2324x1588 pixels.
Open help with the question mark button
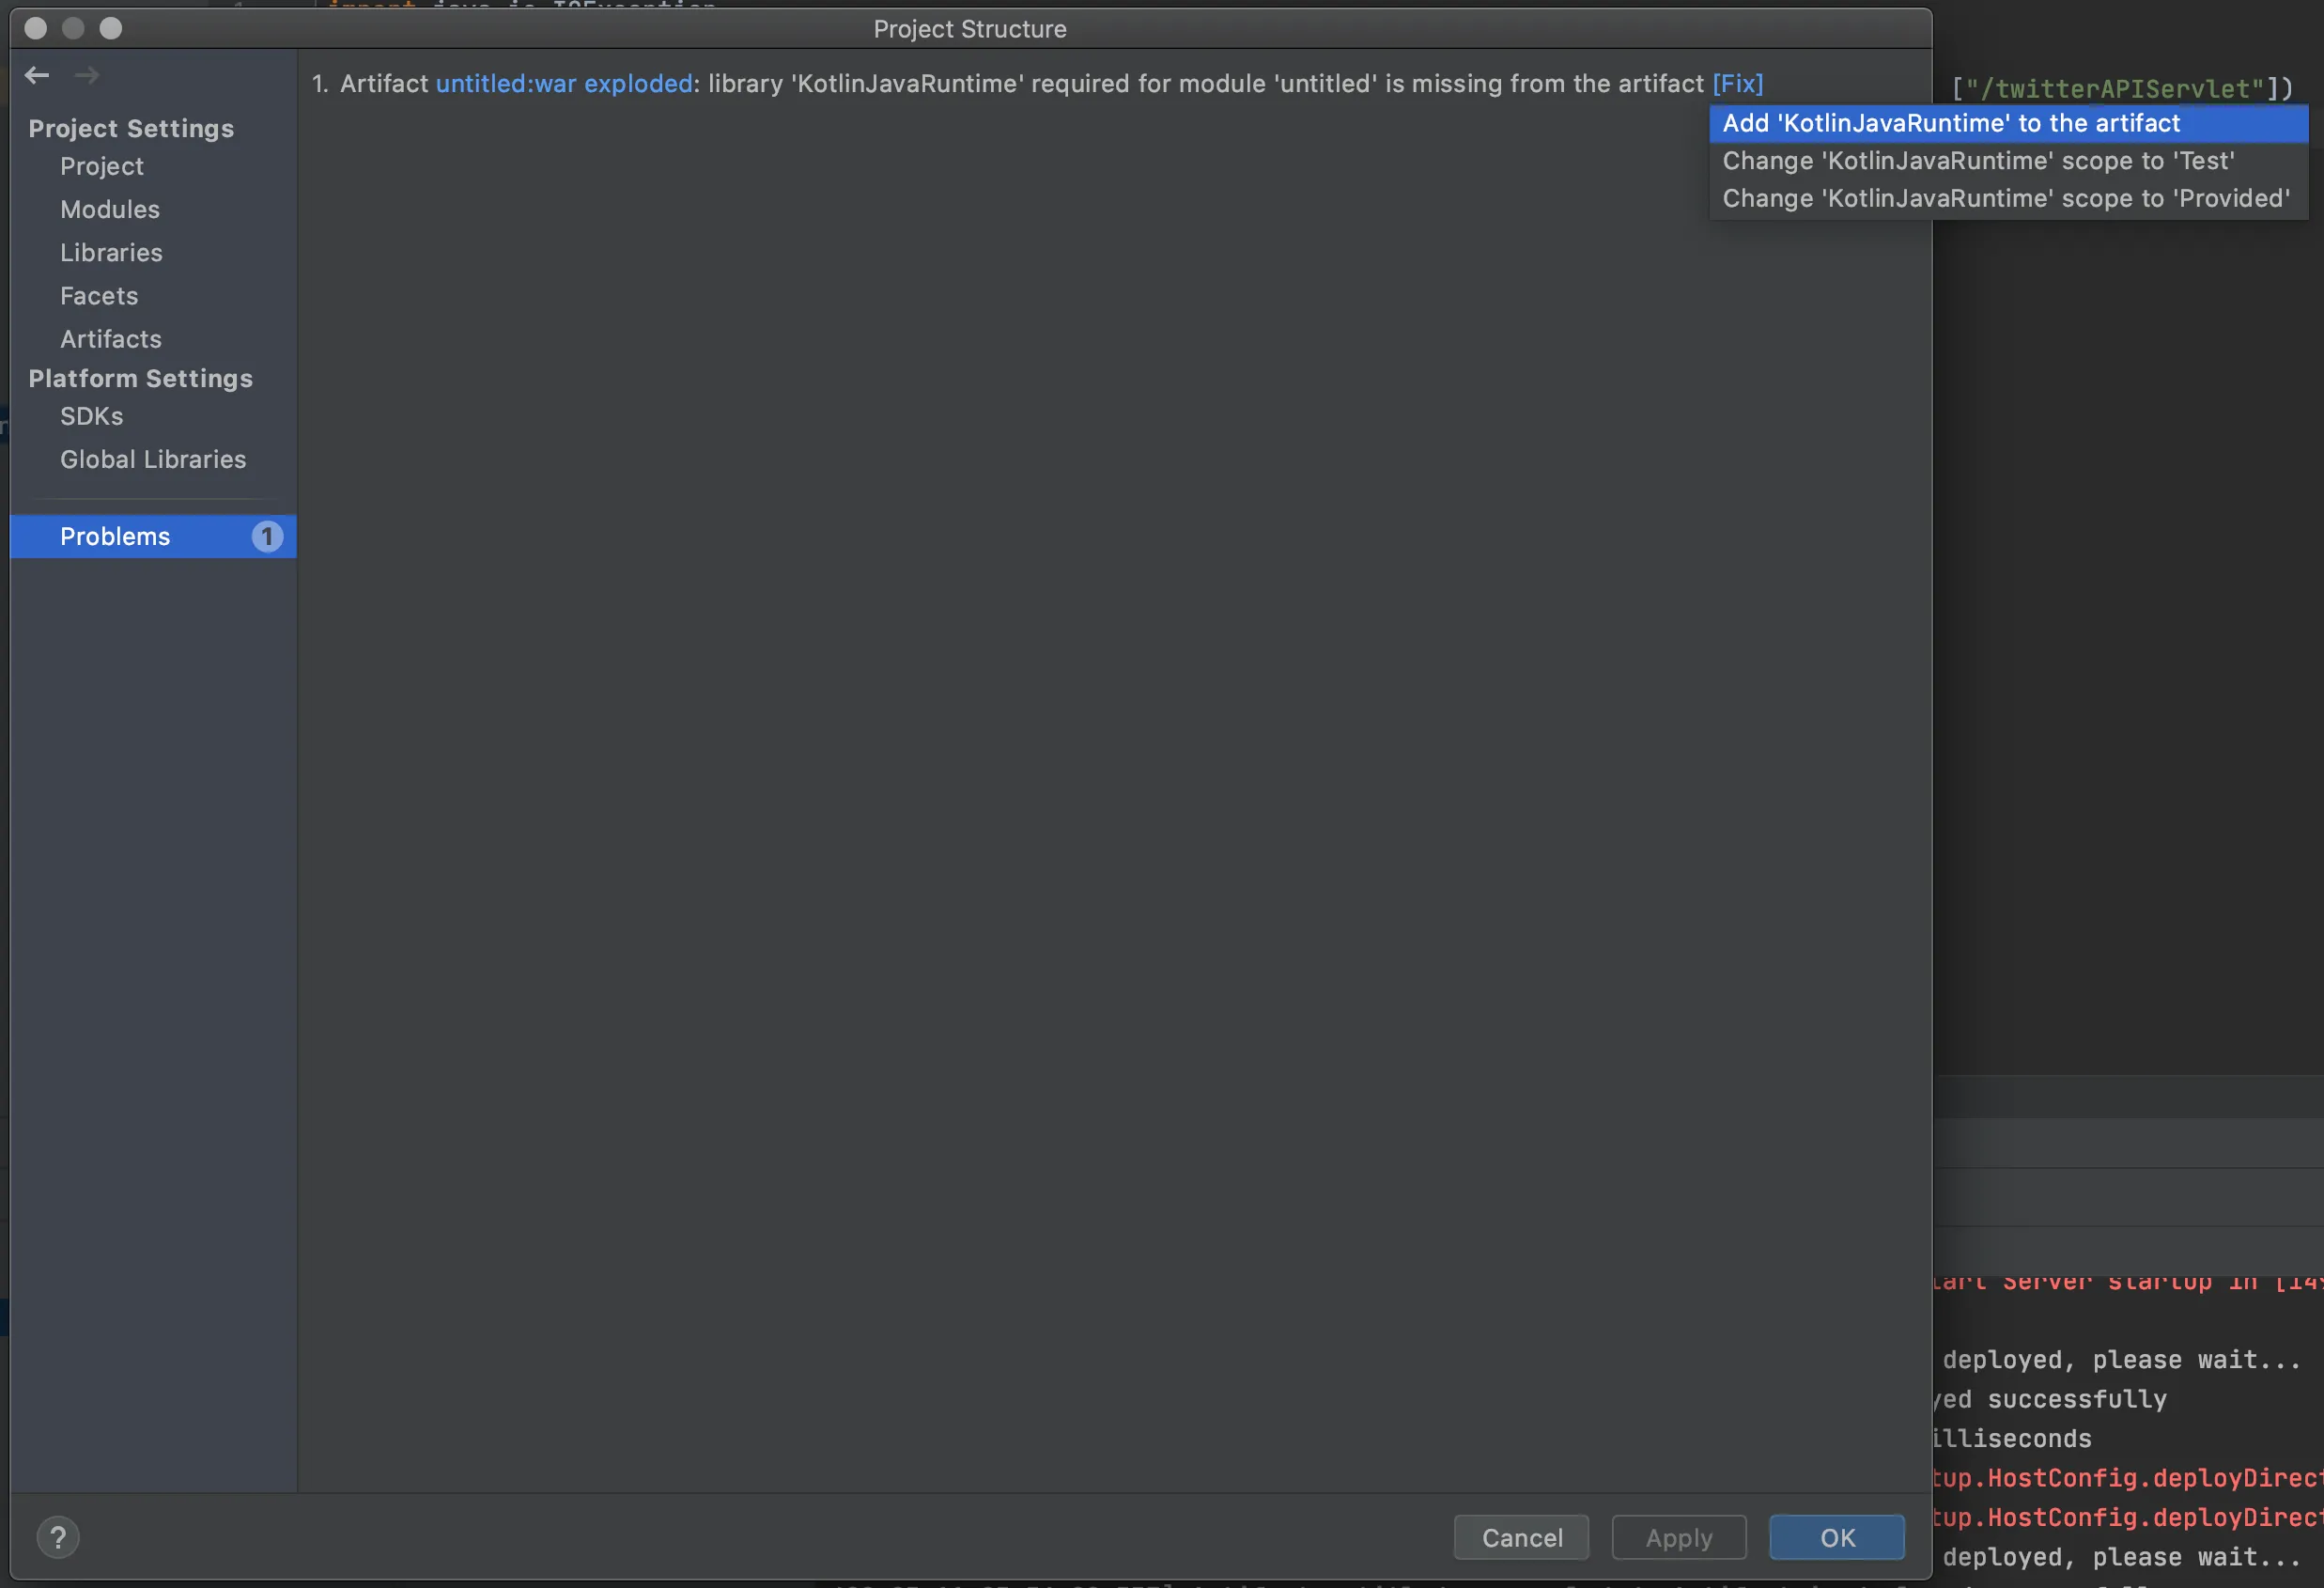[58, 1537]
